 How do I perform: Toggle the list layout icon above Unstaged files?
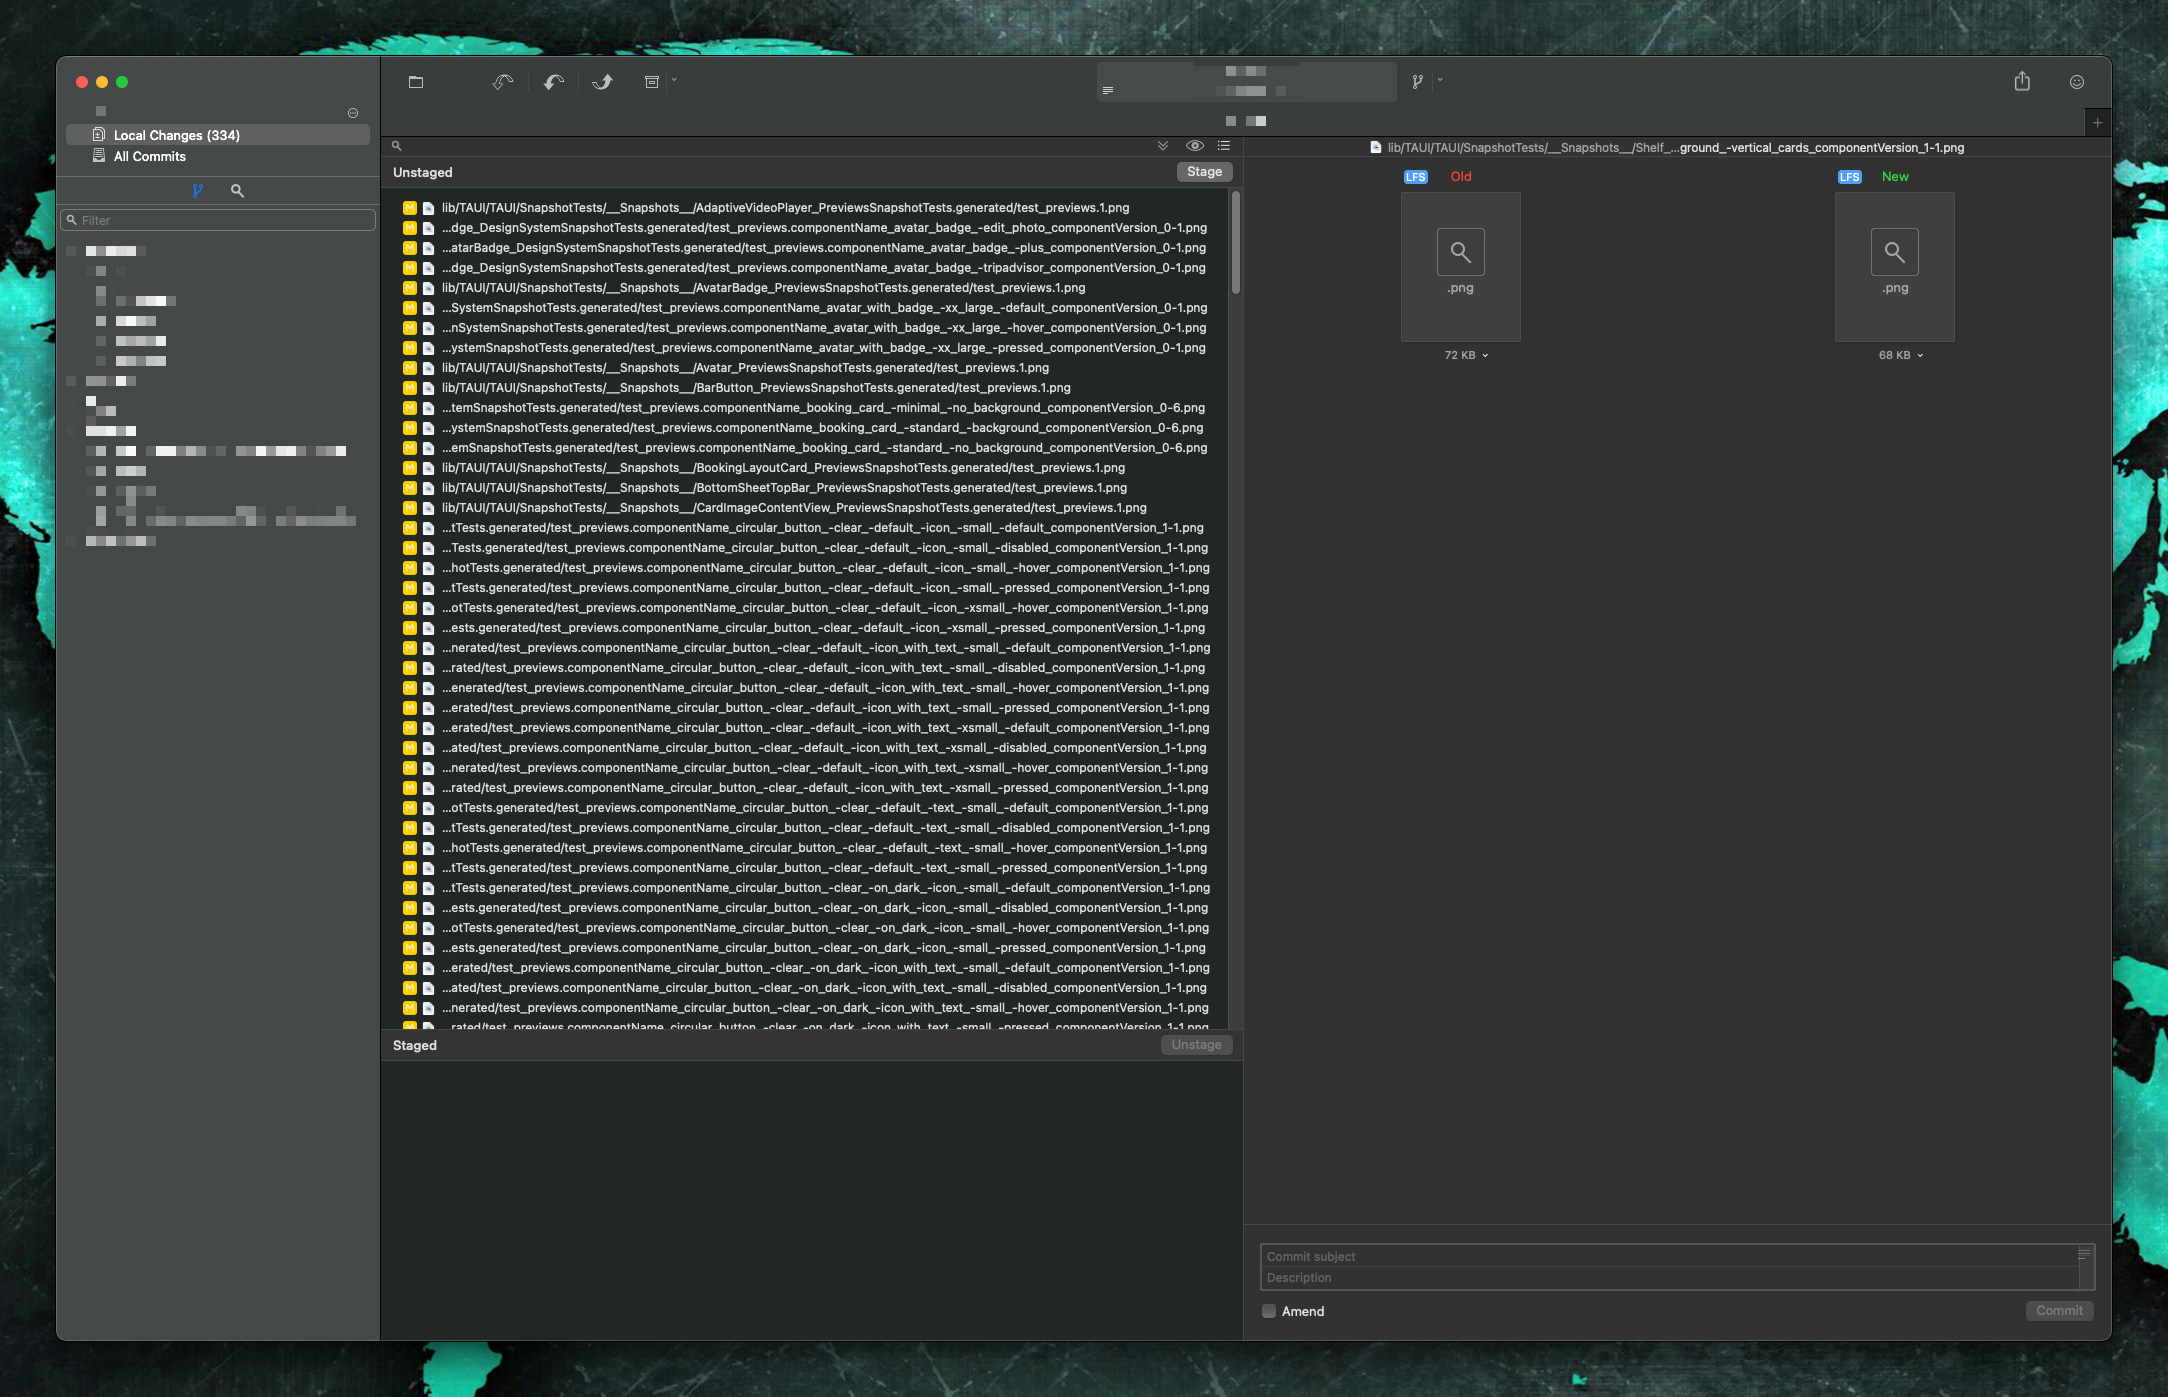pyautogui.click(x=1223, y=145)
